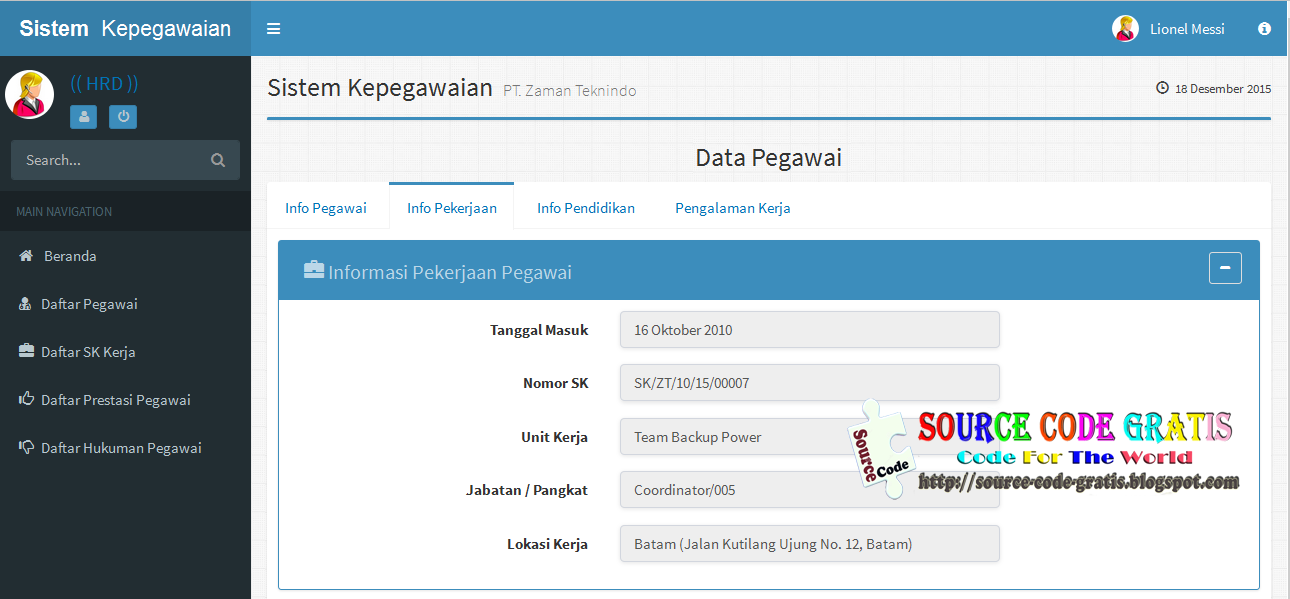Viewport: 1290px width, 599px height.
Task: Open the Pengalaman Kerja tab
Action: (x=732, y=207)
